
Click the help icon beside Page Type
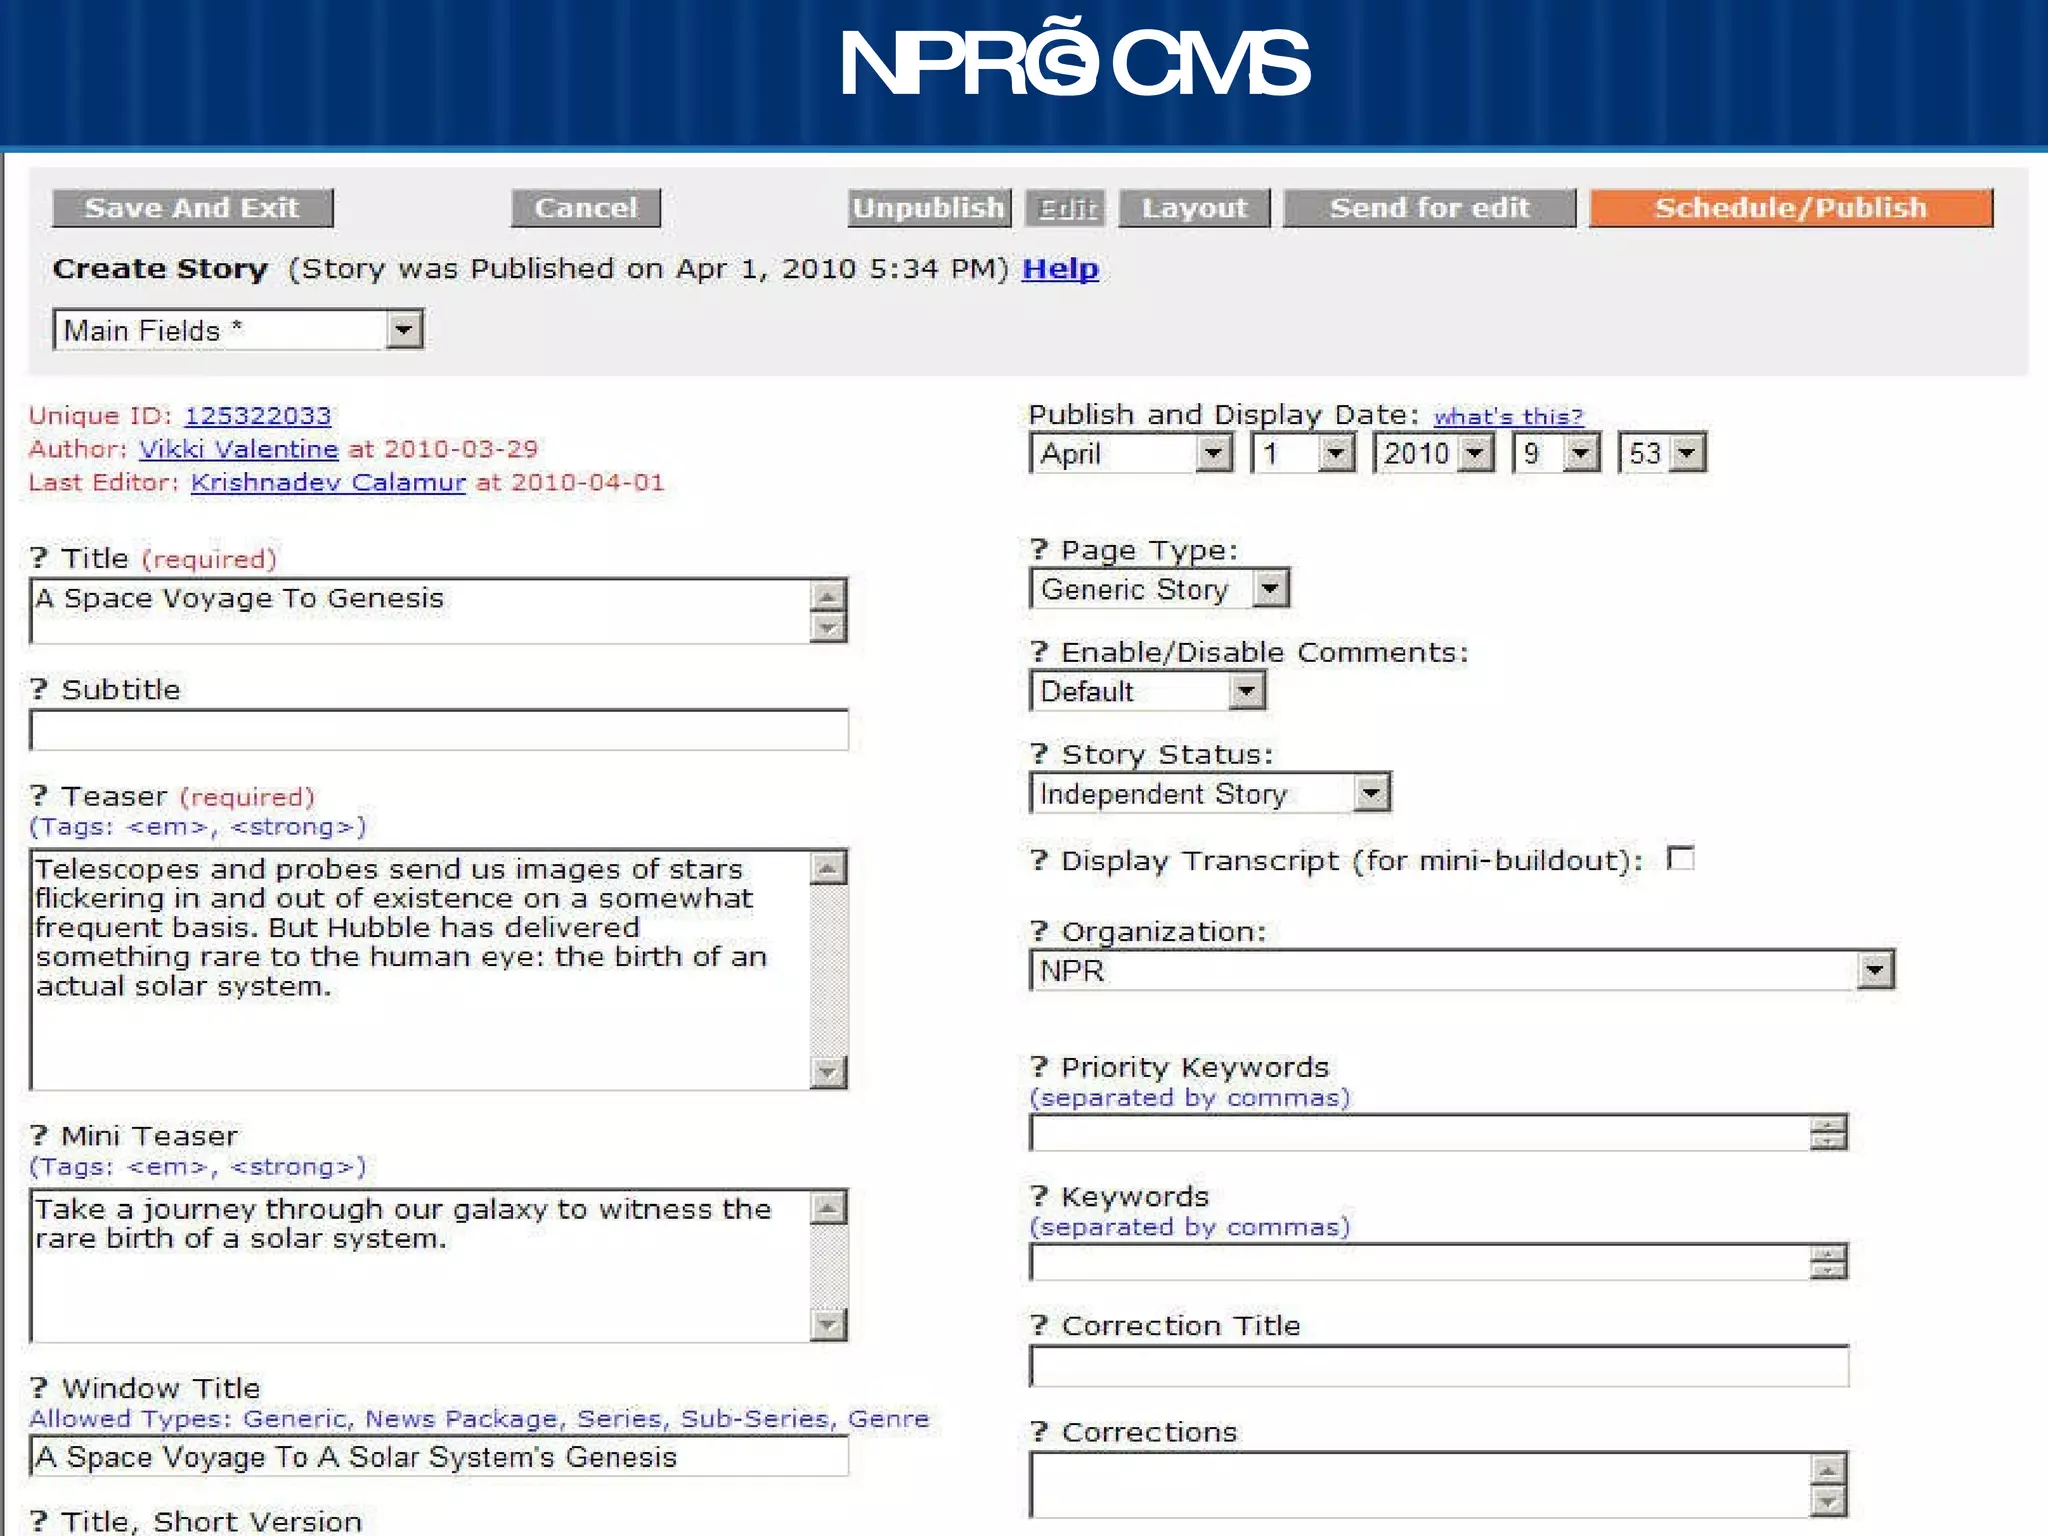(1039, 550)
